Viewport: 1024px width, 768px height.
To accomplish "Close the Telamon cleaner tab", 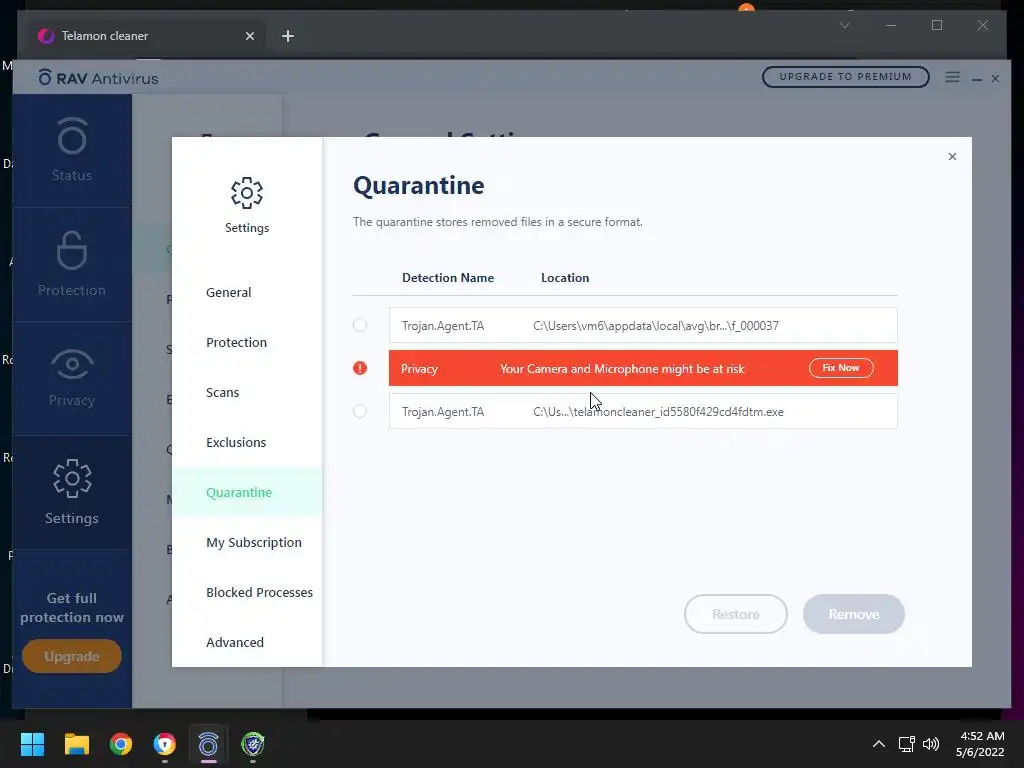I will (249, 36).
